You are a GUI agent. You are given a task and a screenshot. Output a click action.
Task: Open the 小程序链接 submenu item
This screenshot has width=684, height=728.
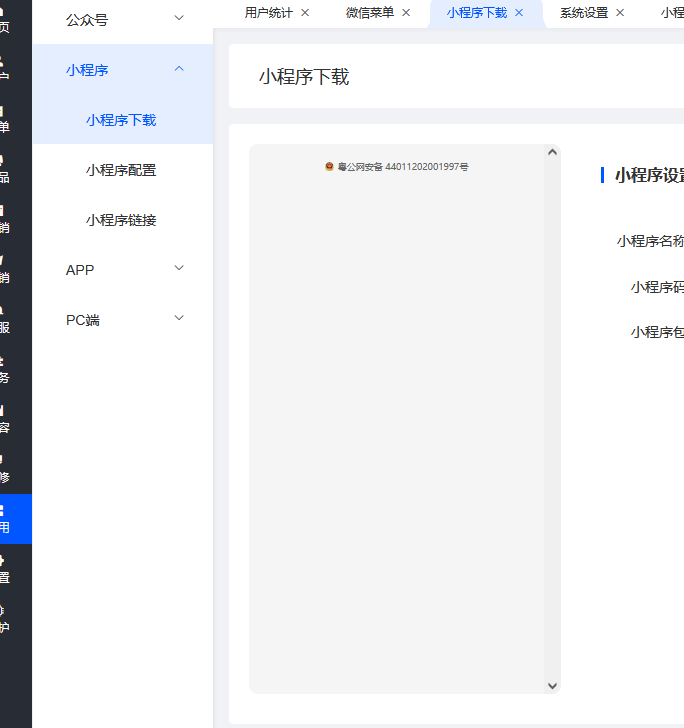click(x=121, y=220)
